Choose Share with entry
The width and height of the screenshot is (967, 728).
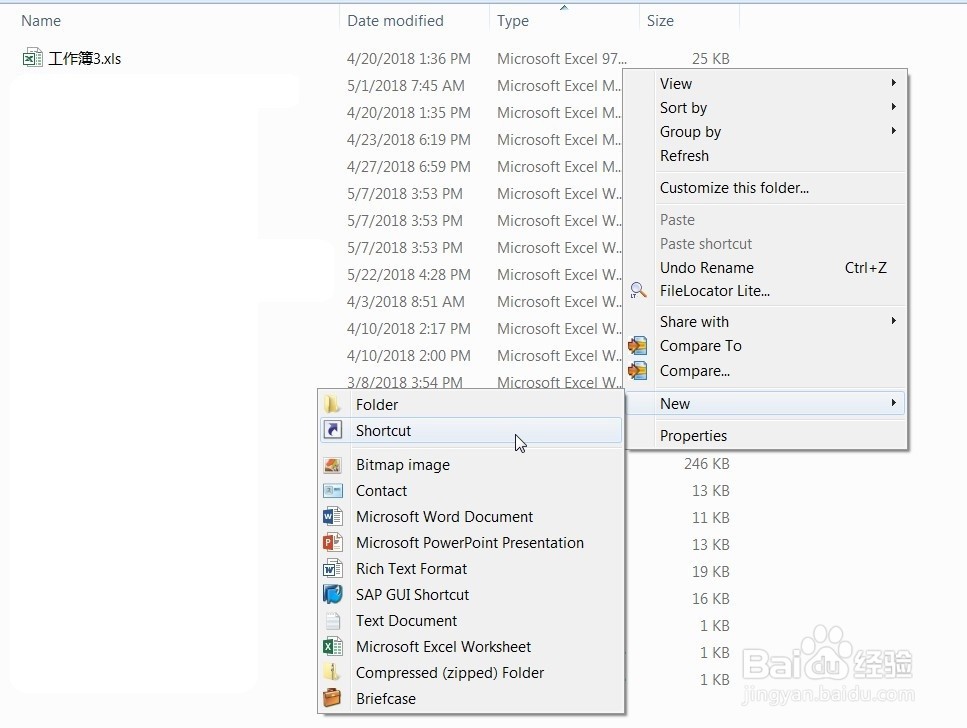tap(766, 321)
